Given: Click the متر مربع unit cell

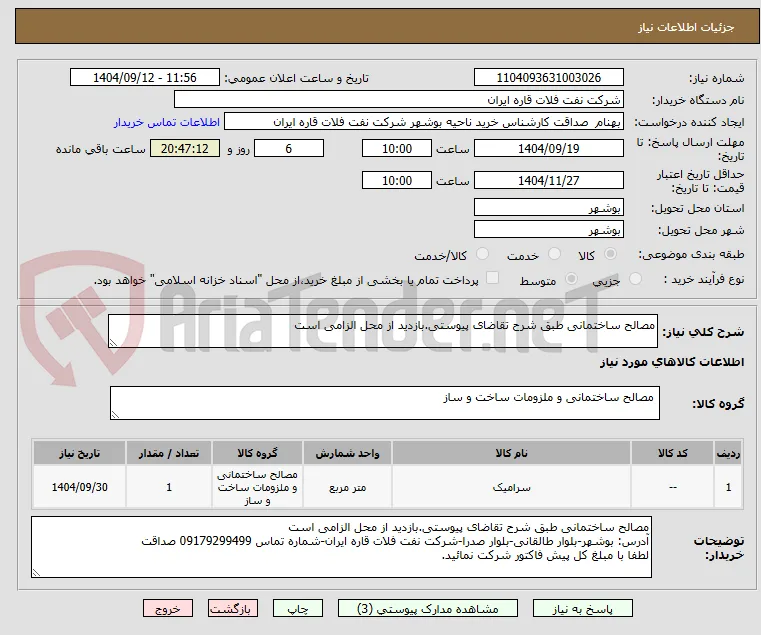Looking at the screenshot, I should point(347,487).
